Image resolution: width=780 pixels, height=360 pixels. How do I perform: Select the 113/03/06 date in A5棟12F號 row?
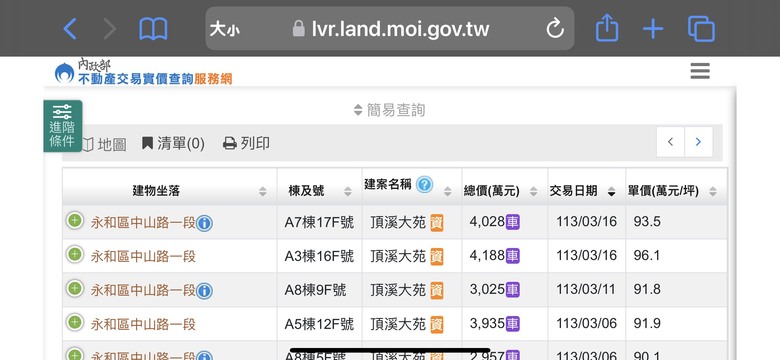point(586,324)
